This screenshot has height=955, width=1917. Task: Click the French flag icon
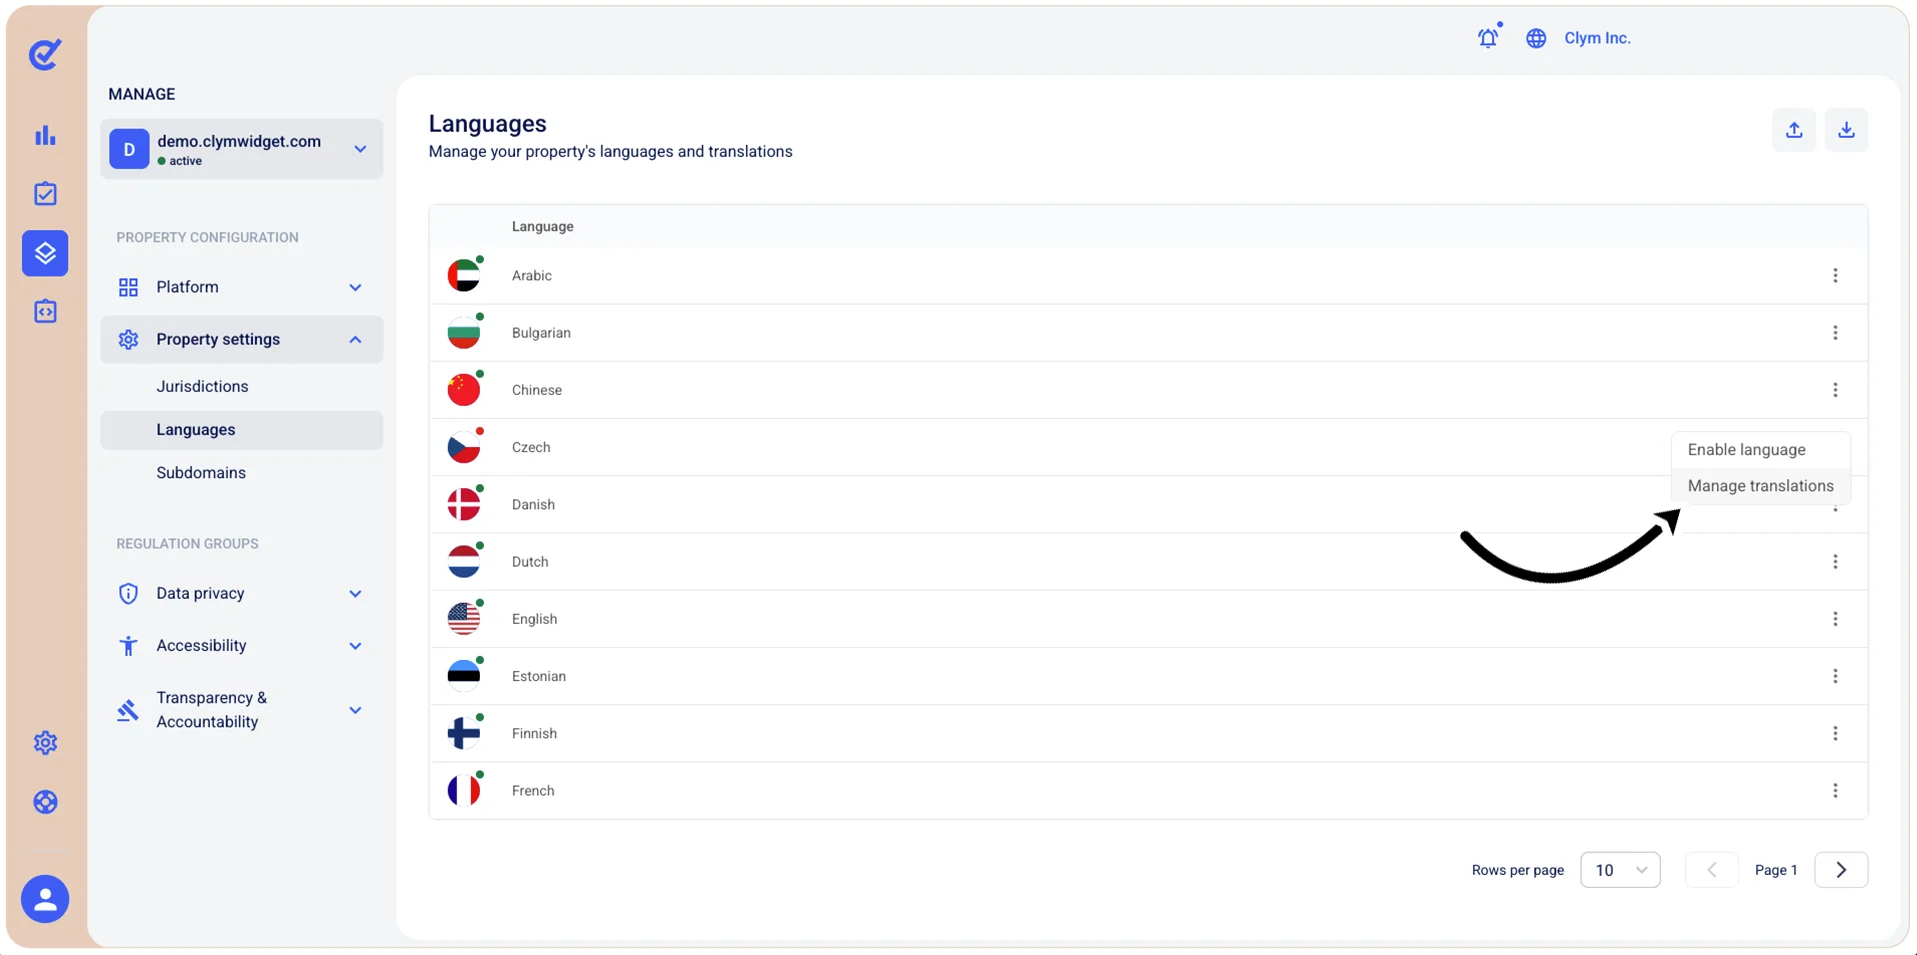[464, 791]
